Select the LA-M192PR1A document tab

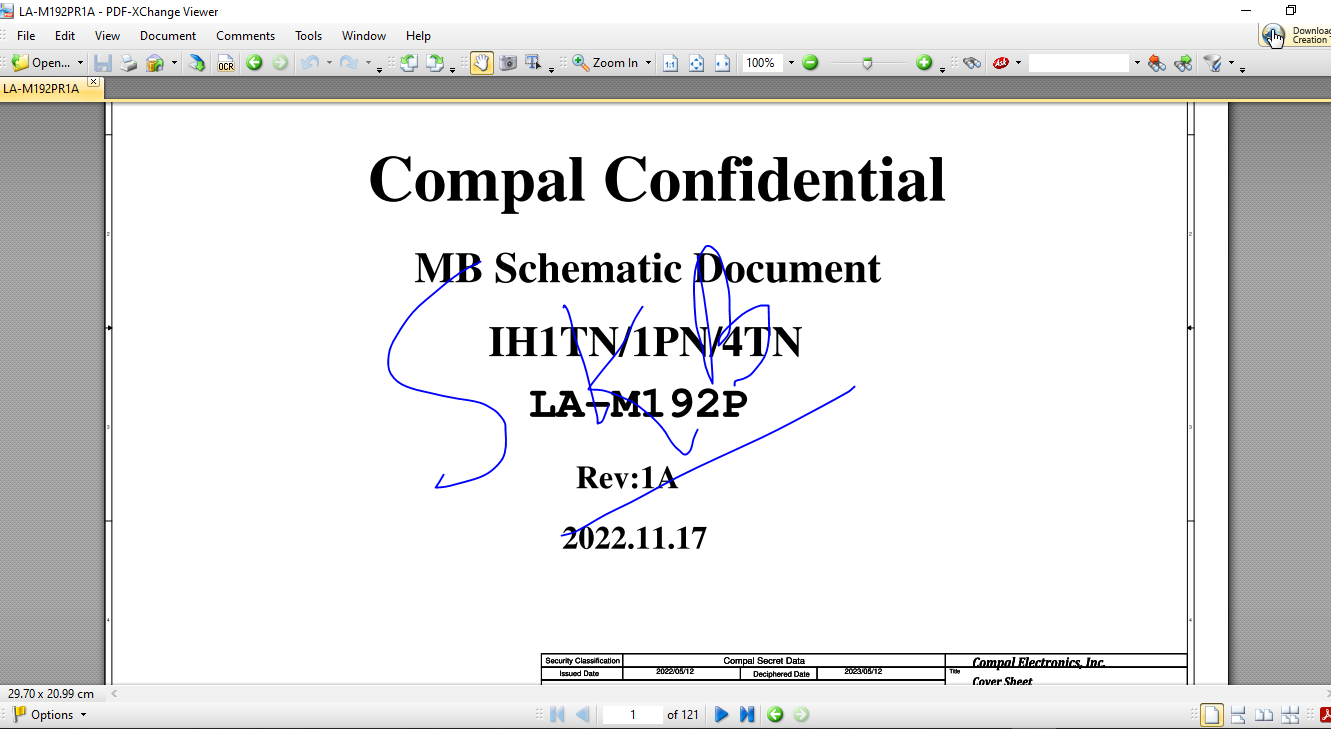42,88
